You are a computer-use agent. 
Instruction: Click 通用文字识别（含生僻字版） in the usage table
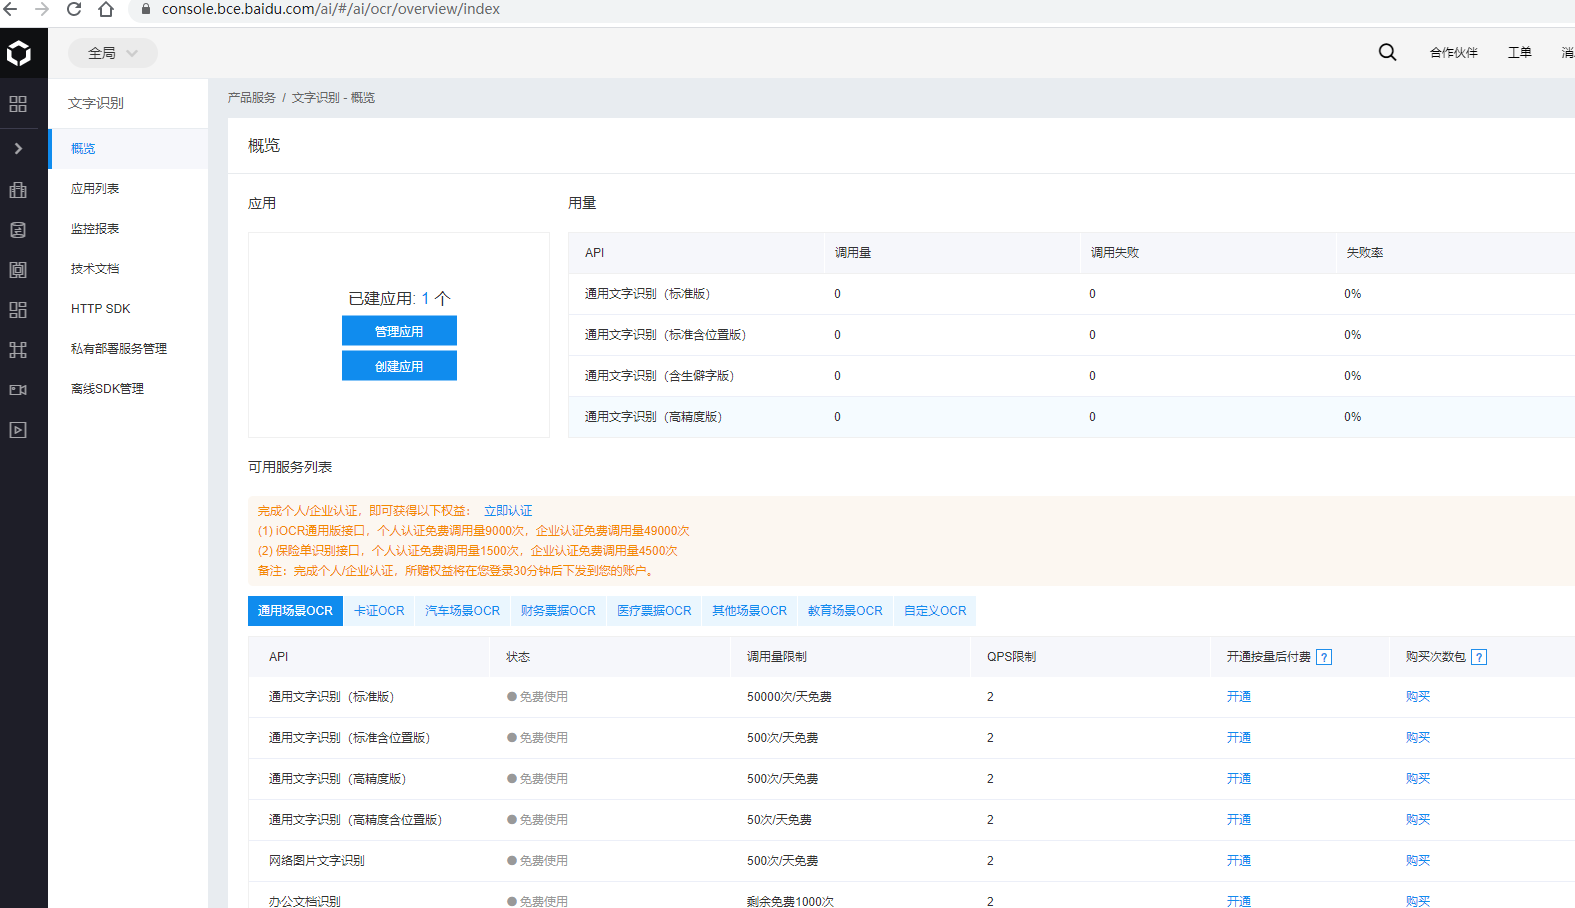click(x=659, y=376)
